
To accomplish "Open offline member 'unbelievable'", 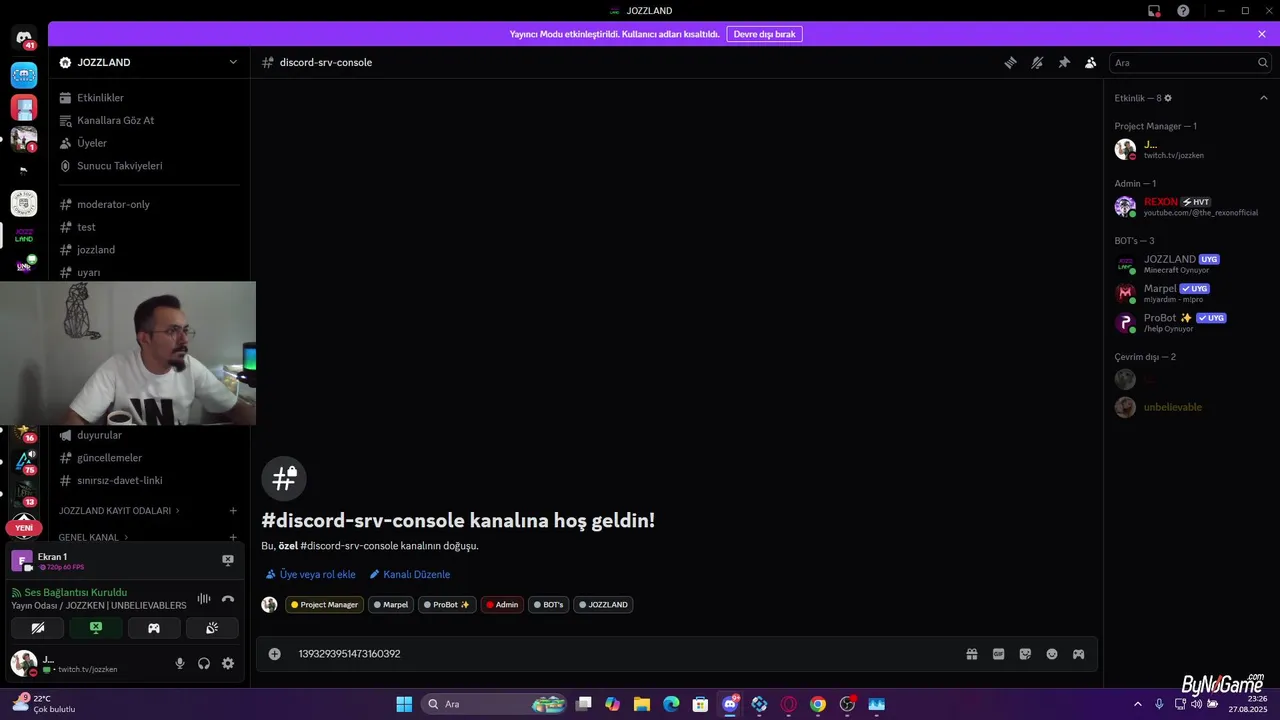I will point(1190,407).
